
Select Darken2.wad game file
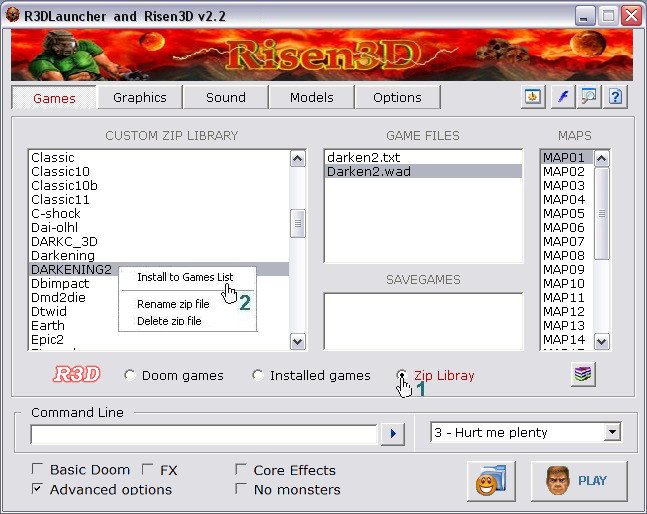coord(424,172)
